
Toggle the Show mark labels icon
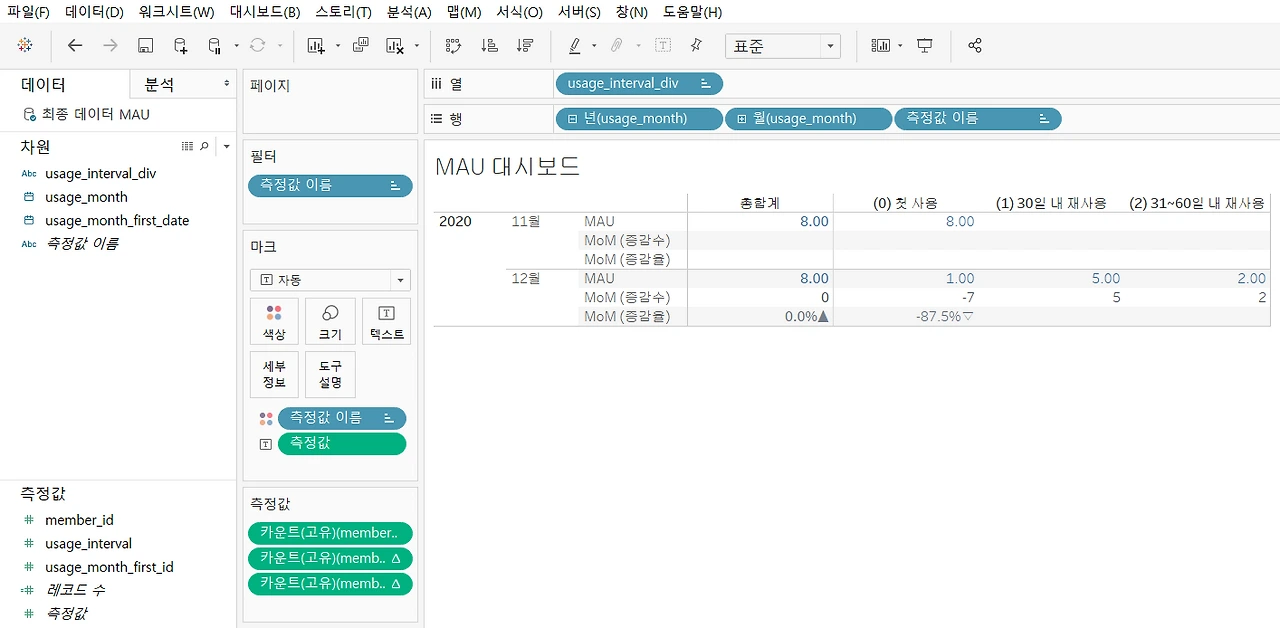[663, 46]
